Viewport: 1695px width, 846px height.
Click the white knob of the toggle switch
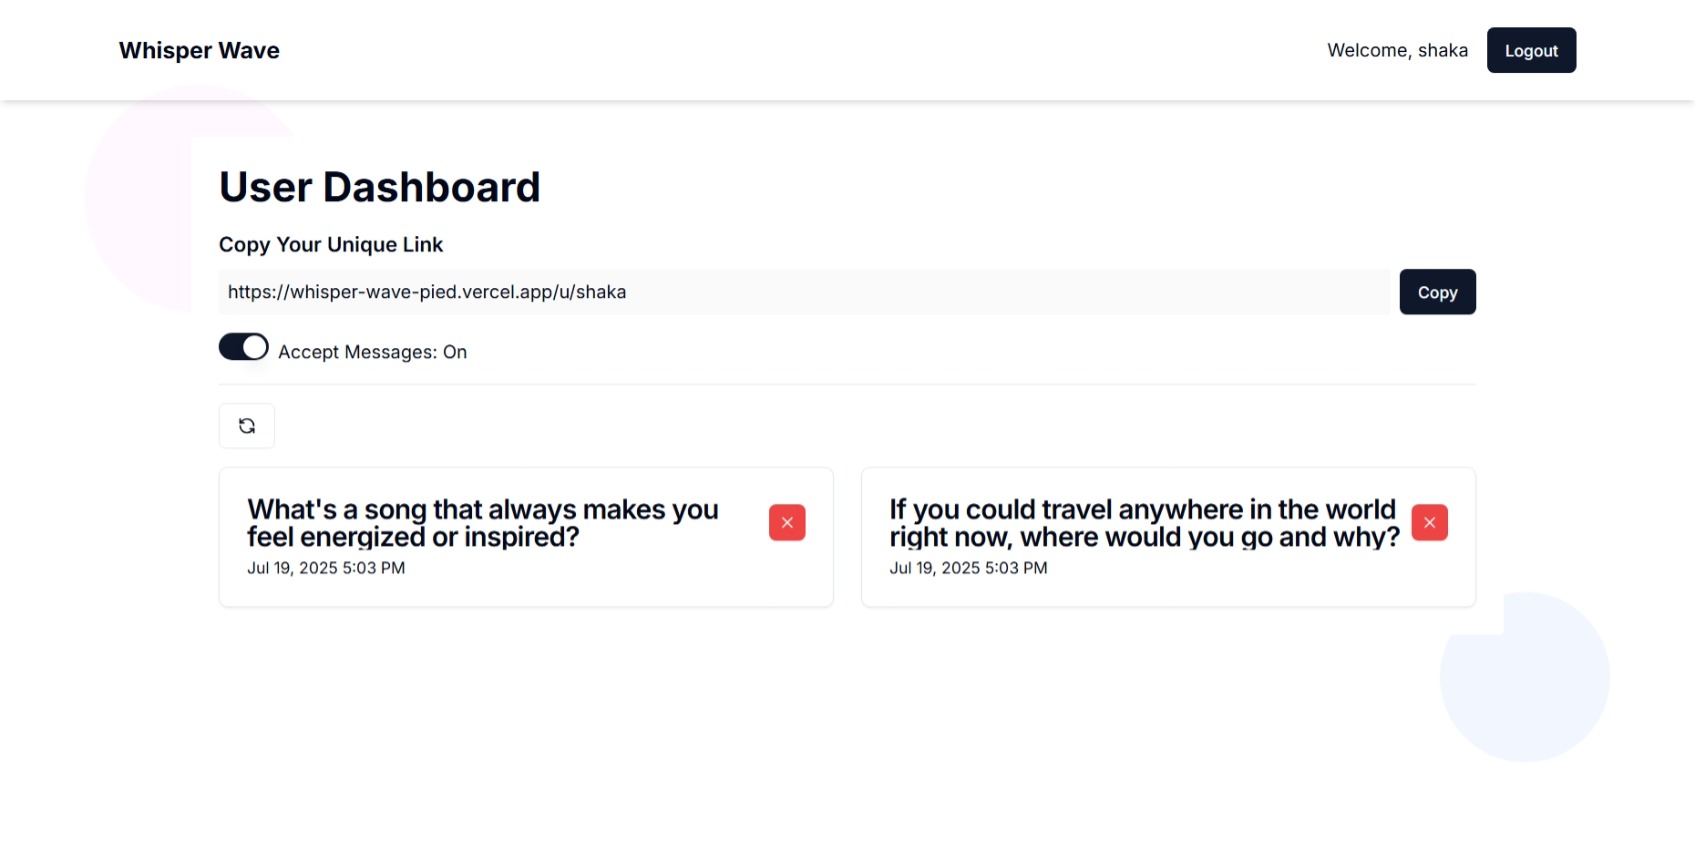click(x=255, y=347)
